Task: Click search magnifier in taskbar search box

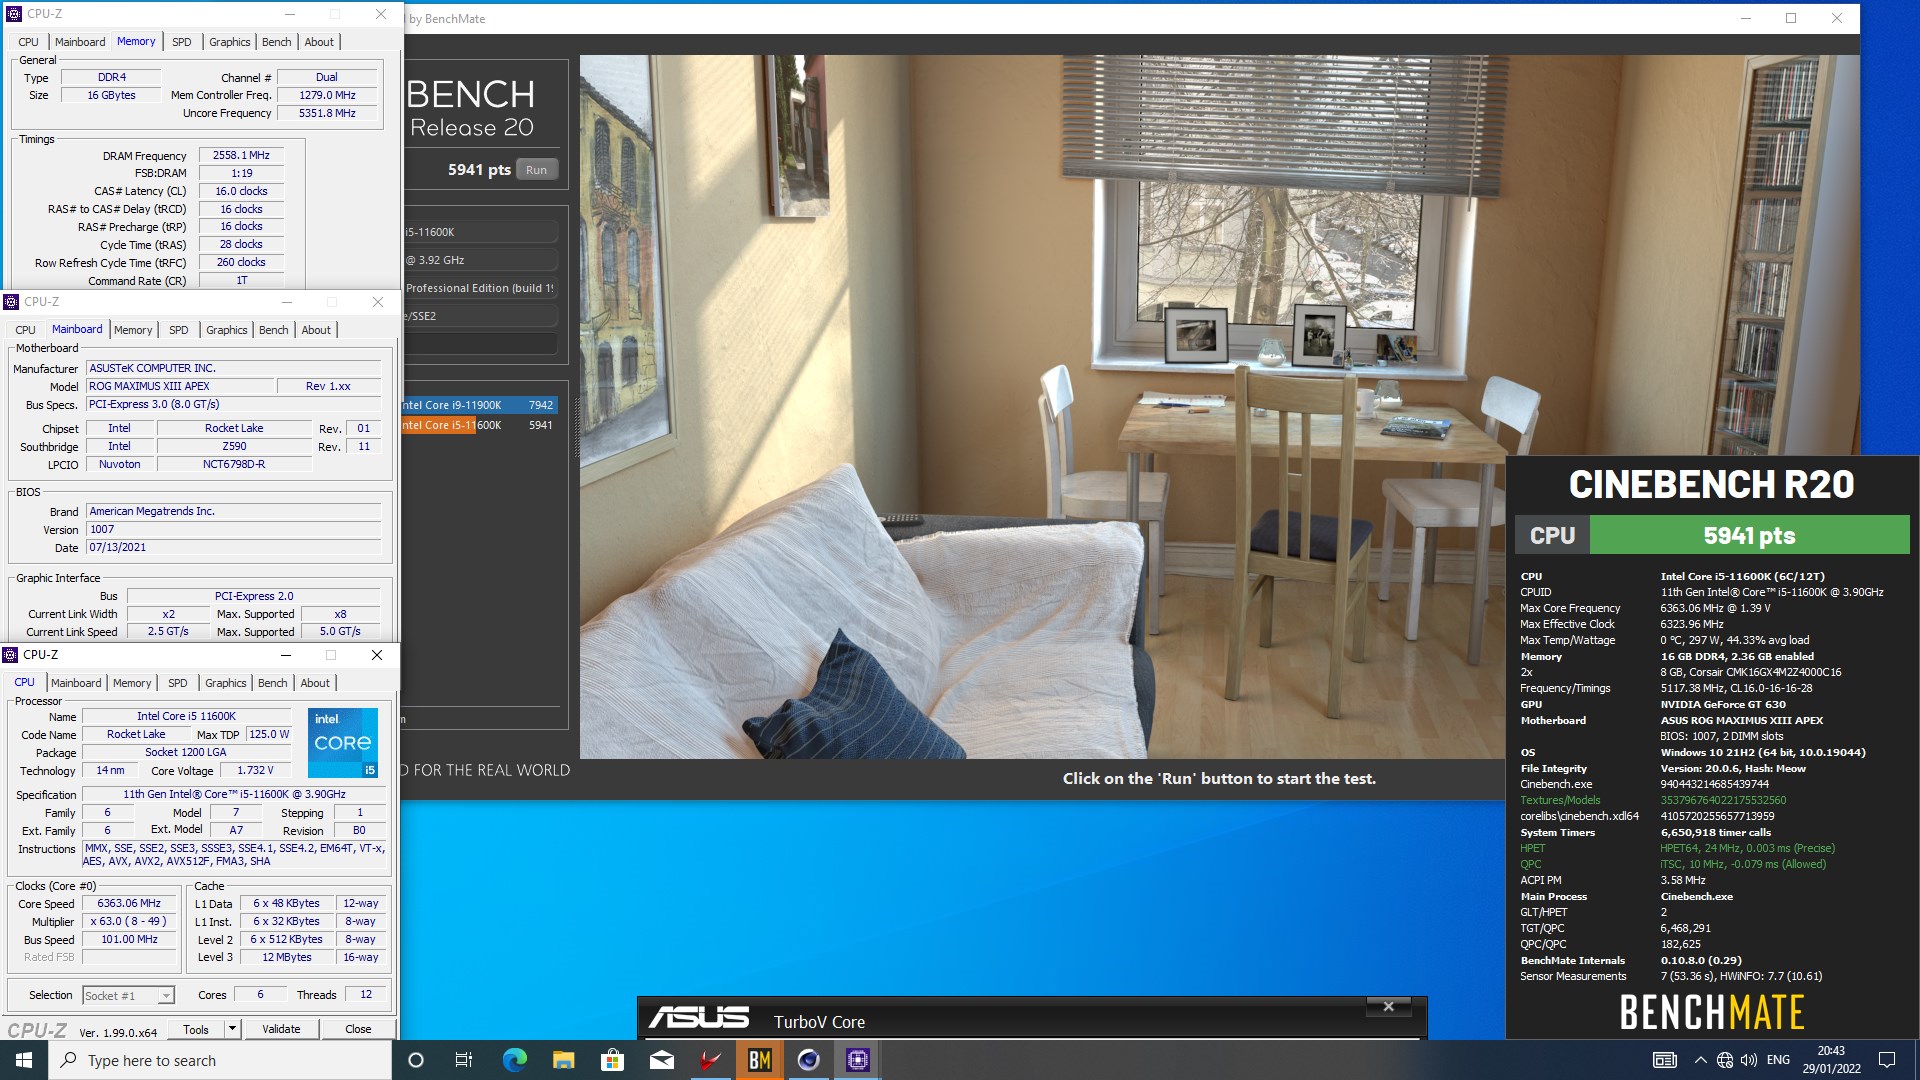Action: (x=69, y=1060)
